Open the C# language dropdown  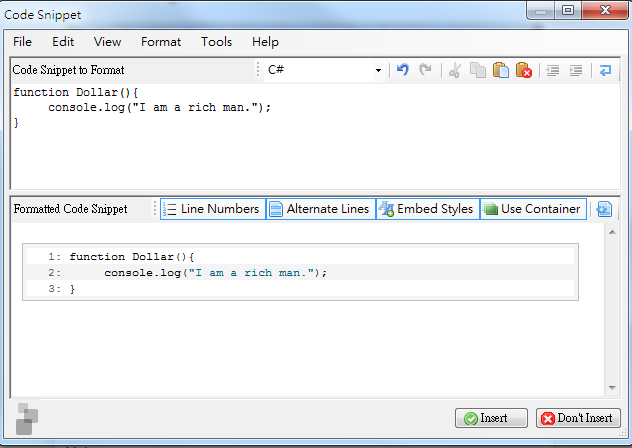tap(378, 71)
